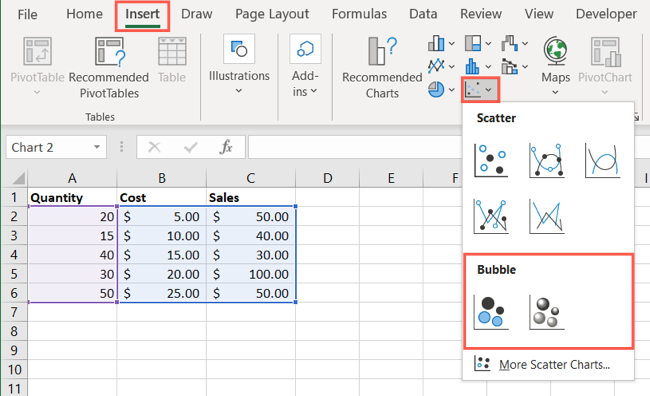Choose Scatter with Smooth Lines
The image size is (650, 396).
coord(602,160)
